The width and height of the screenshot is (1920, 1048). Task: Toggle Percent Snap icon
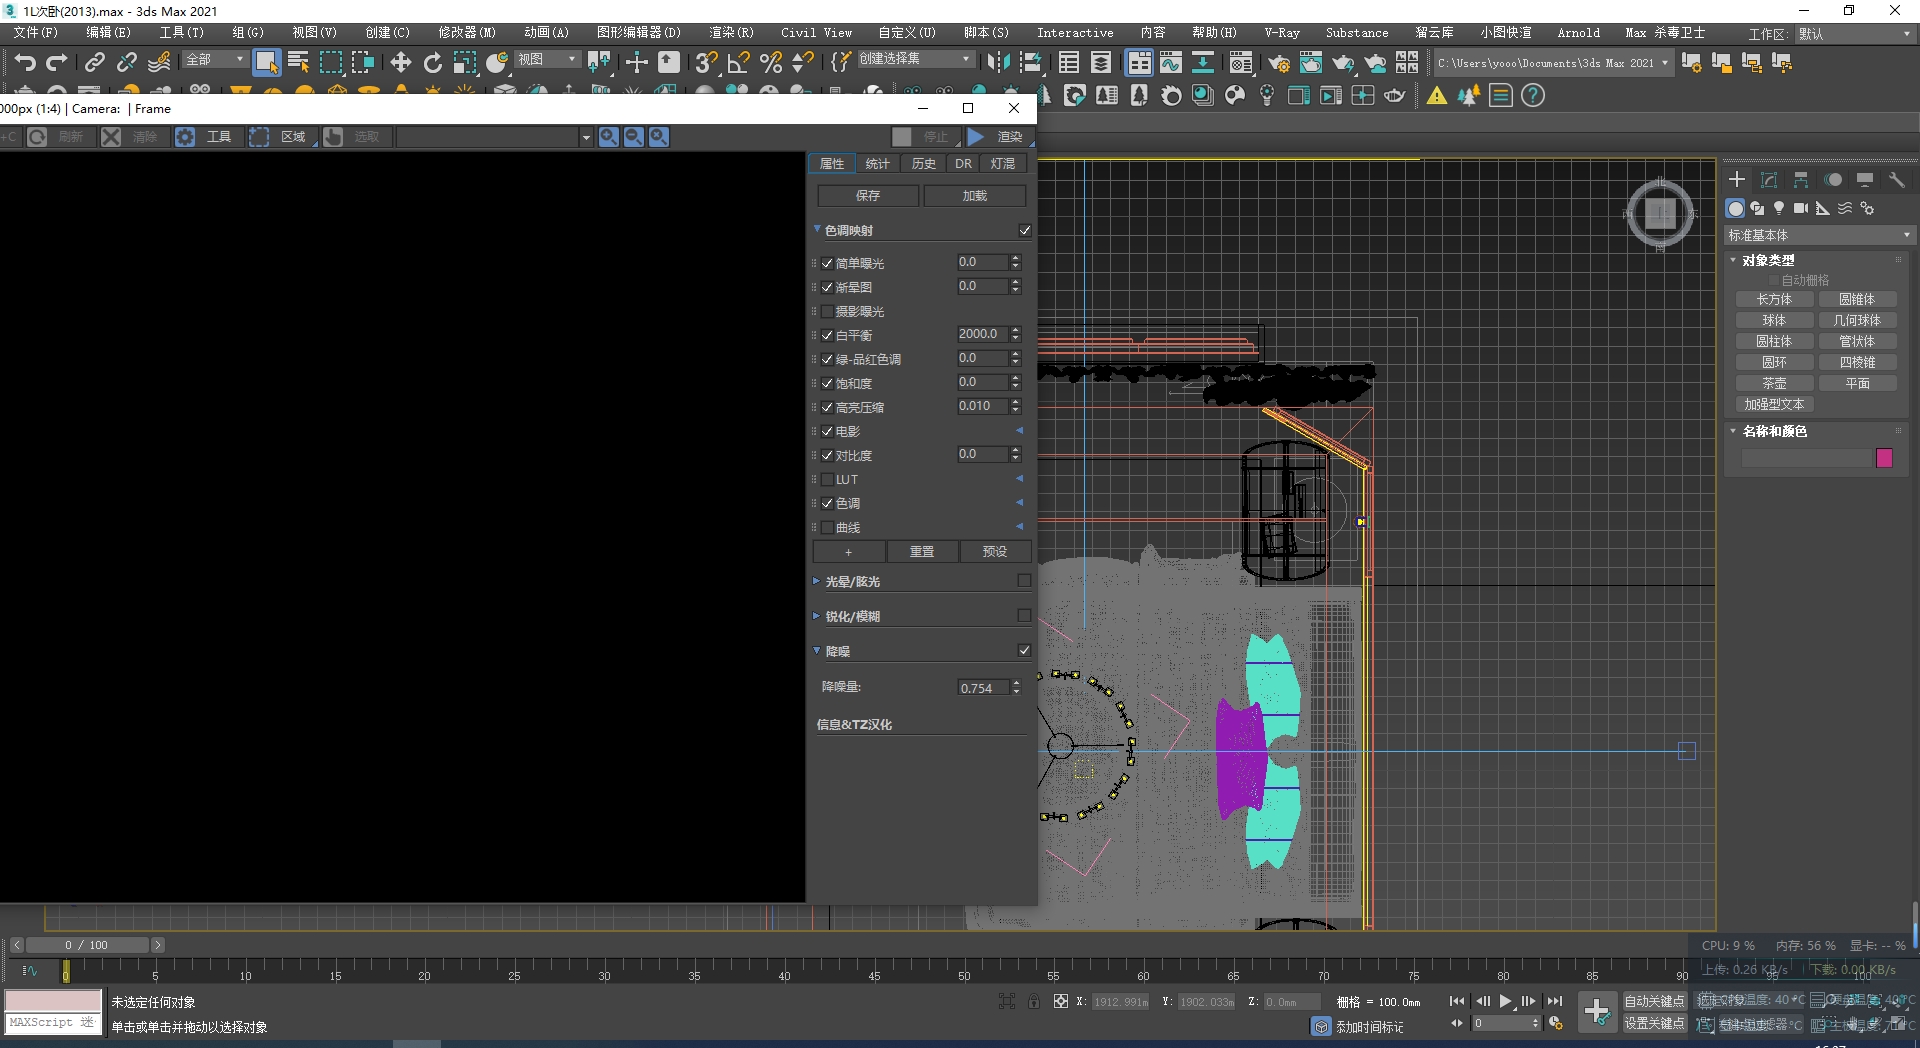point(770,63)
